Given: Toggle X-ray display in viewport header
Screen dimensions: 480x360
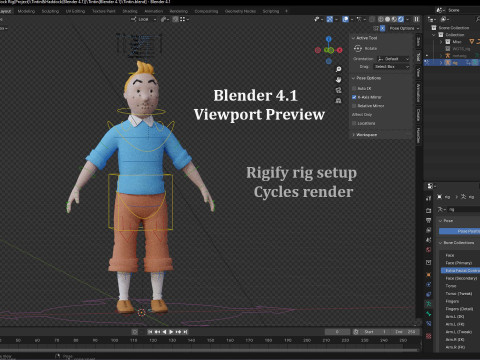Looking at the screenshot, I should 372,19.
